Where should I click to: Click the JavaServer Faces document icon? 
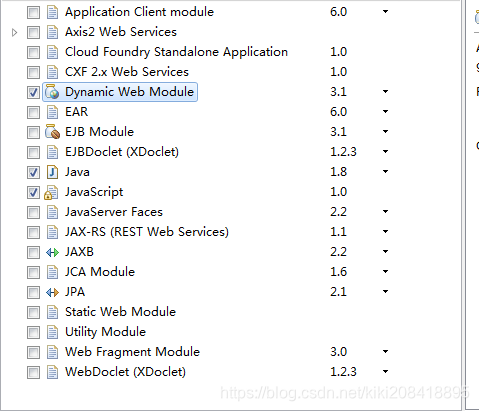[x=52, y=212]
